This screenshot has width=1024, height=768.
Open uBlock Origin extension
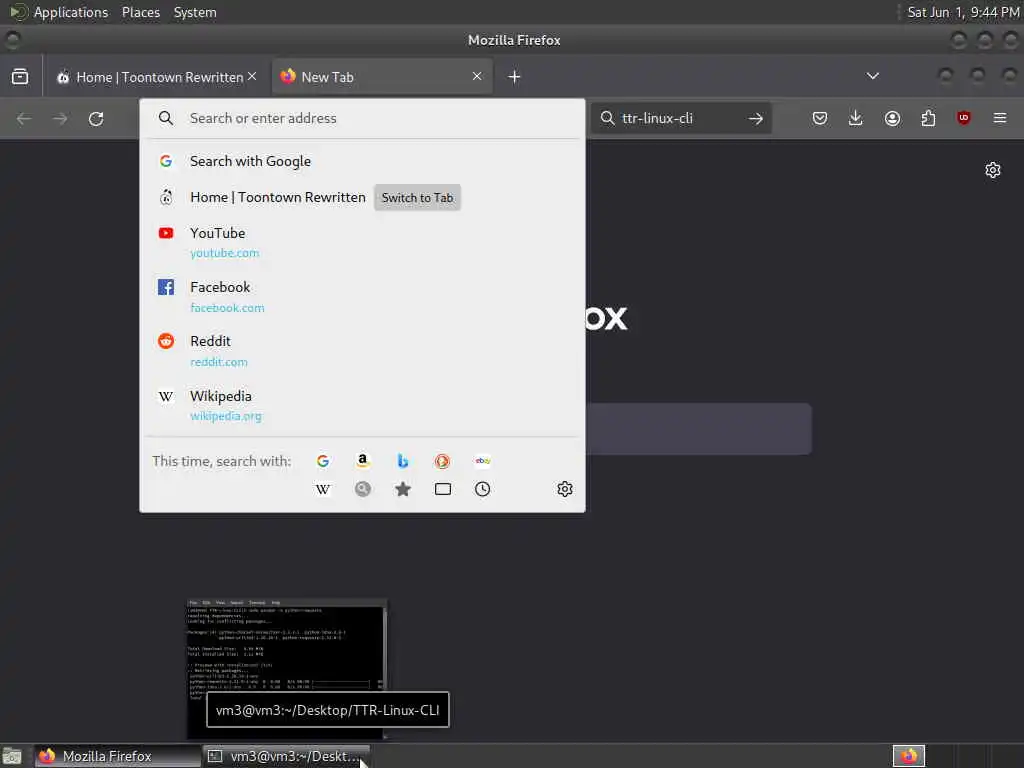click(x=964, y=118)
